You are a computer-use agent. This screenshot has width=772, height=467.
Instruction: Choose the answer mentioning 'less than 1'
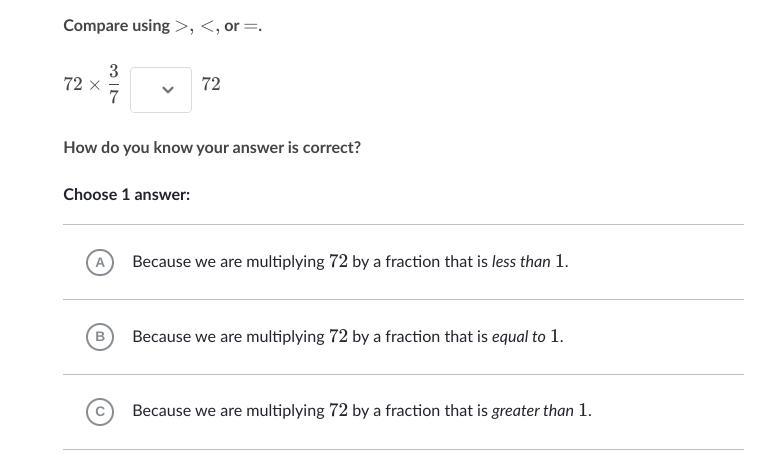[x=350, y=262]
